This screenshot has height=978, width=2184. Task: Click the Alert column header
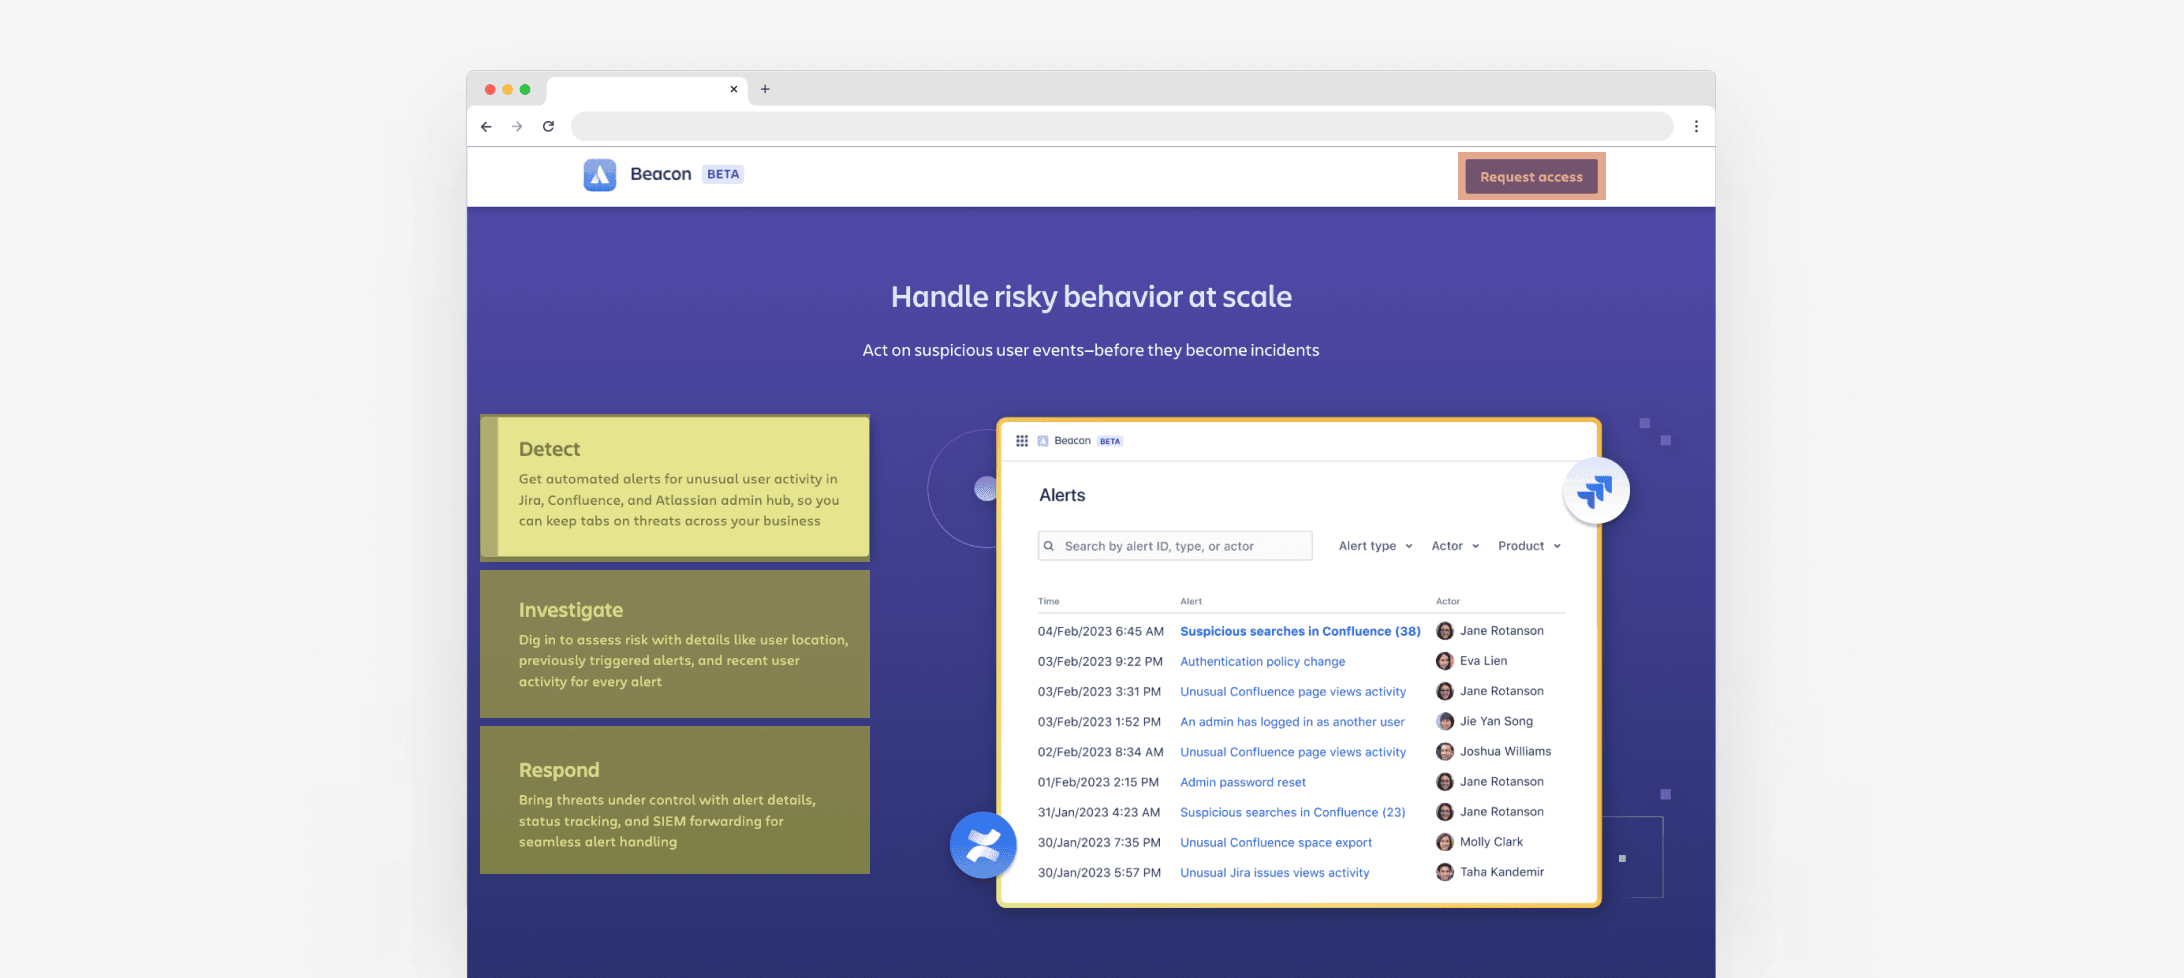[x=1191, y=601]
